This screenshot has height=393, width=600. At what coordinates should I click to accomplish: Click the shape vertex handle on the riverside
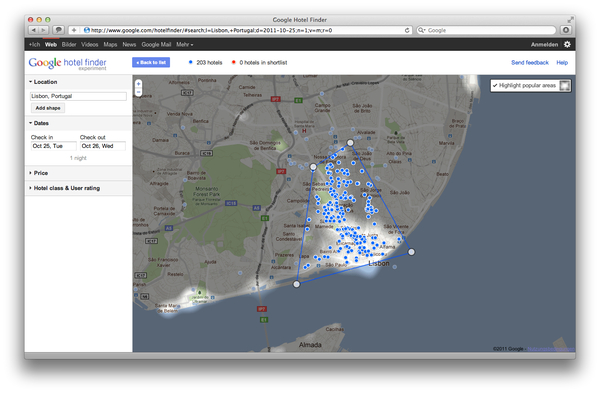pyautogui.click(x=297, y=284)
